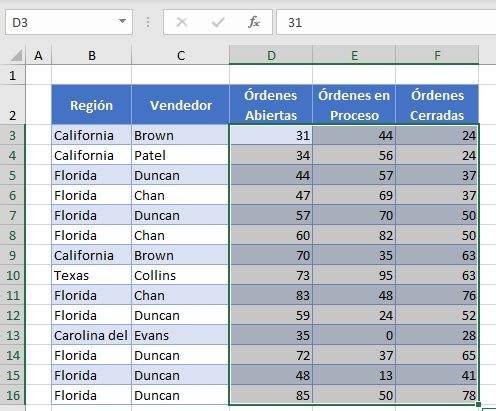496x411 pixels.
Task: Click the formula bar showing 31
Action: 386,22
